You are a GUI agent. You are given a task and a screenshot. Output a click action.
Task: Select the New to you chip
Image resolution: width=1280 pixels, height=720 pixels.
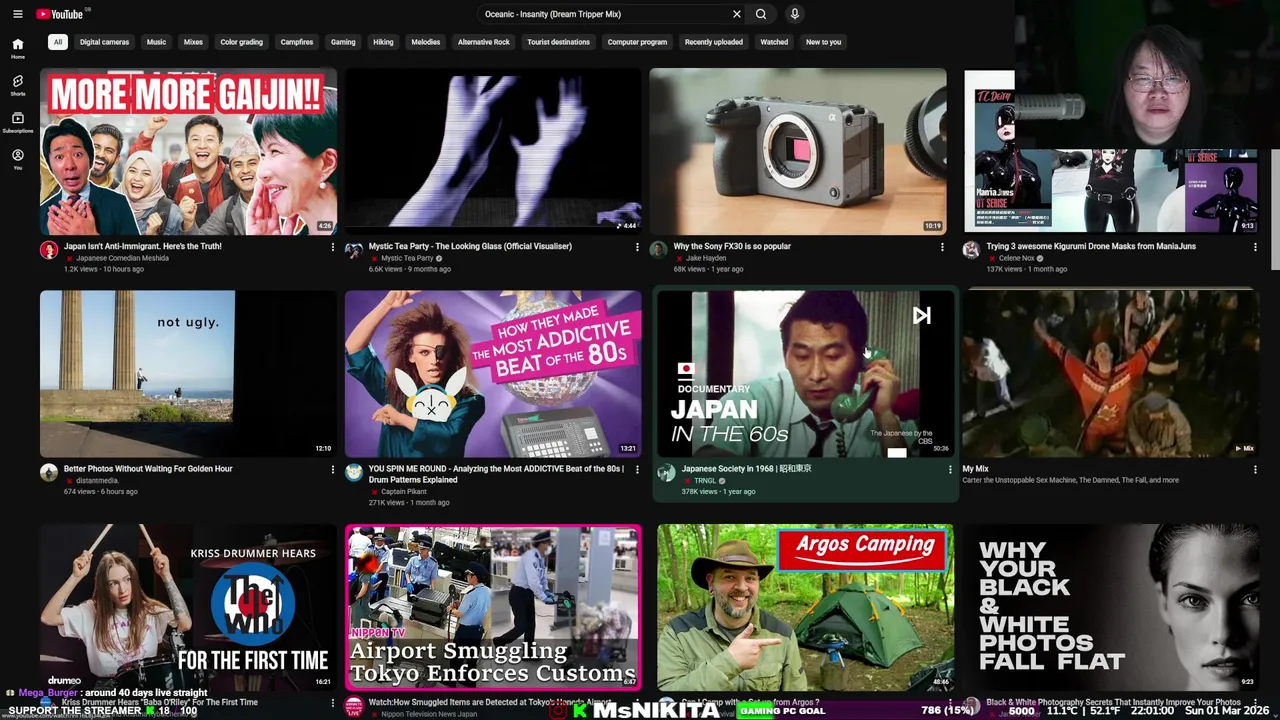pos(823,42)
